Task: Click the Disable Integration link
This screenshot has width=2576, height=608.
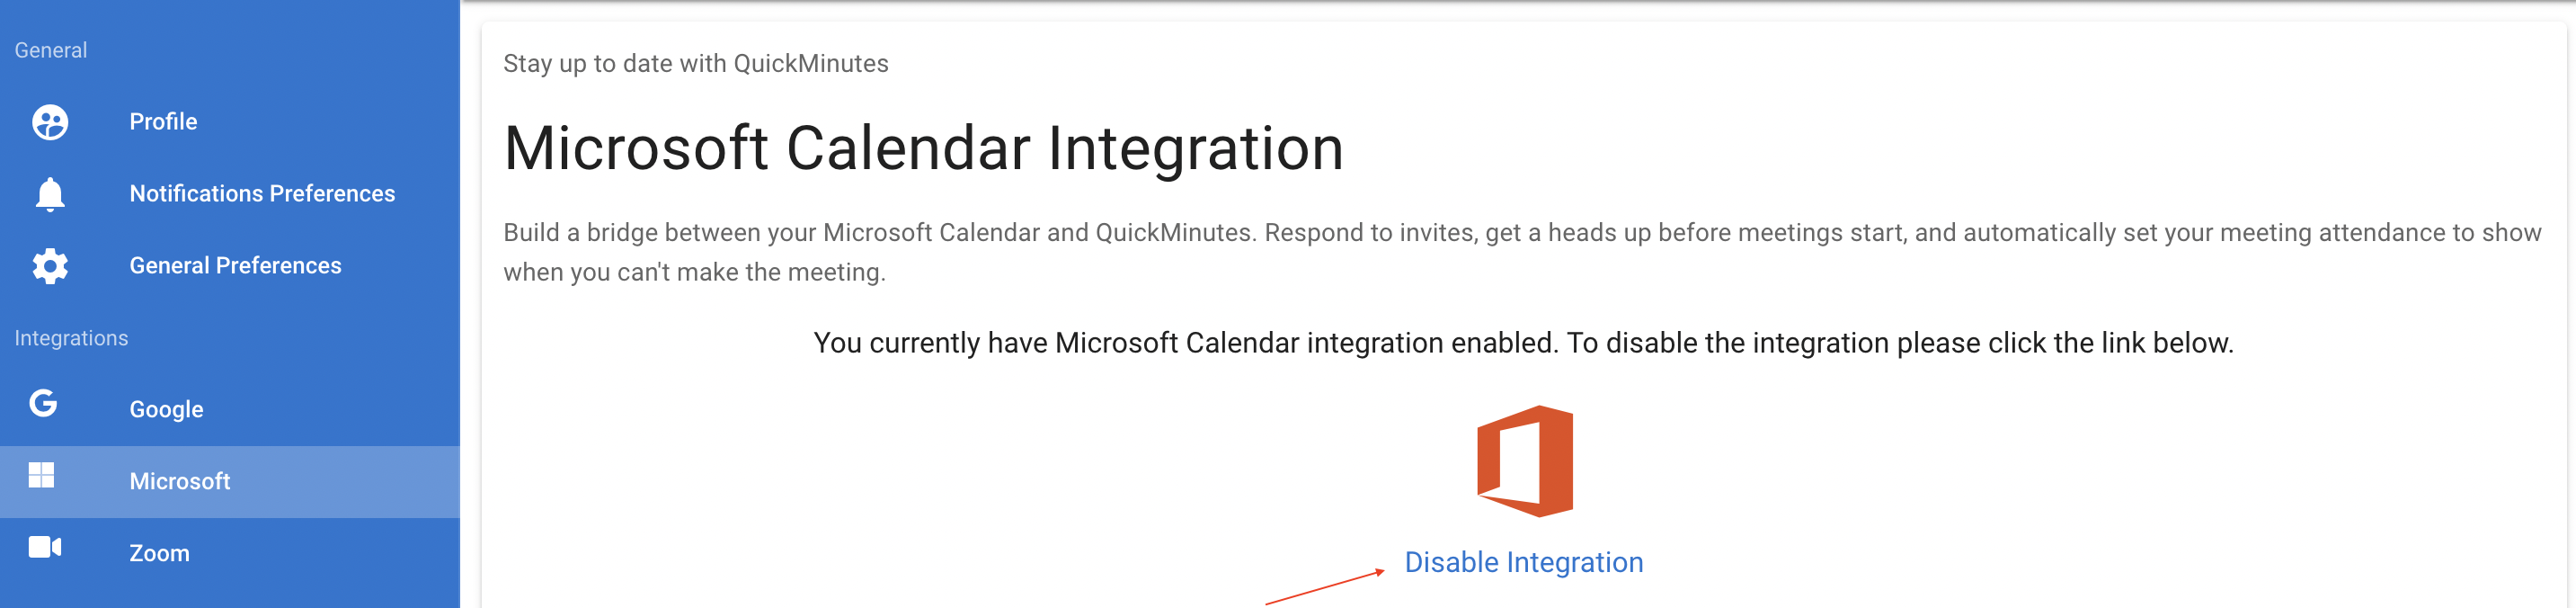Action: point(1523,563)
